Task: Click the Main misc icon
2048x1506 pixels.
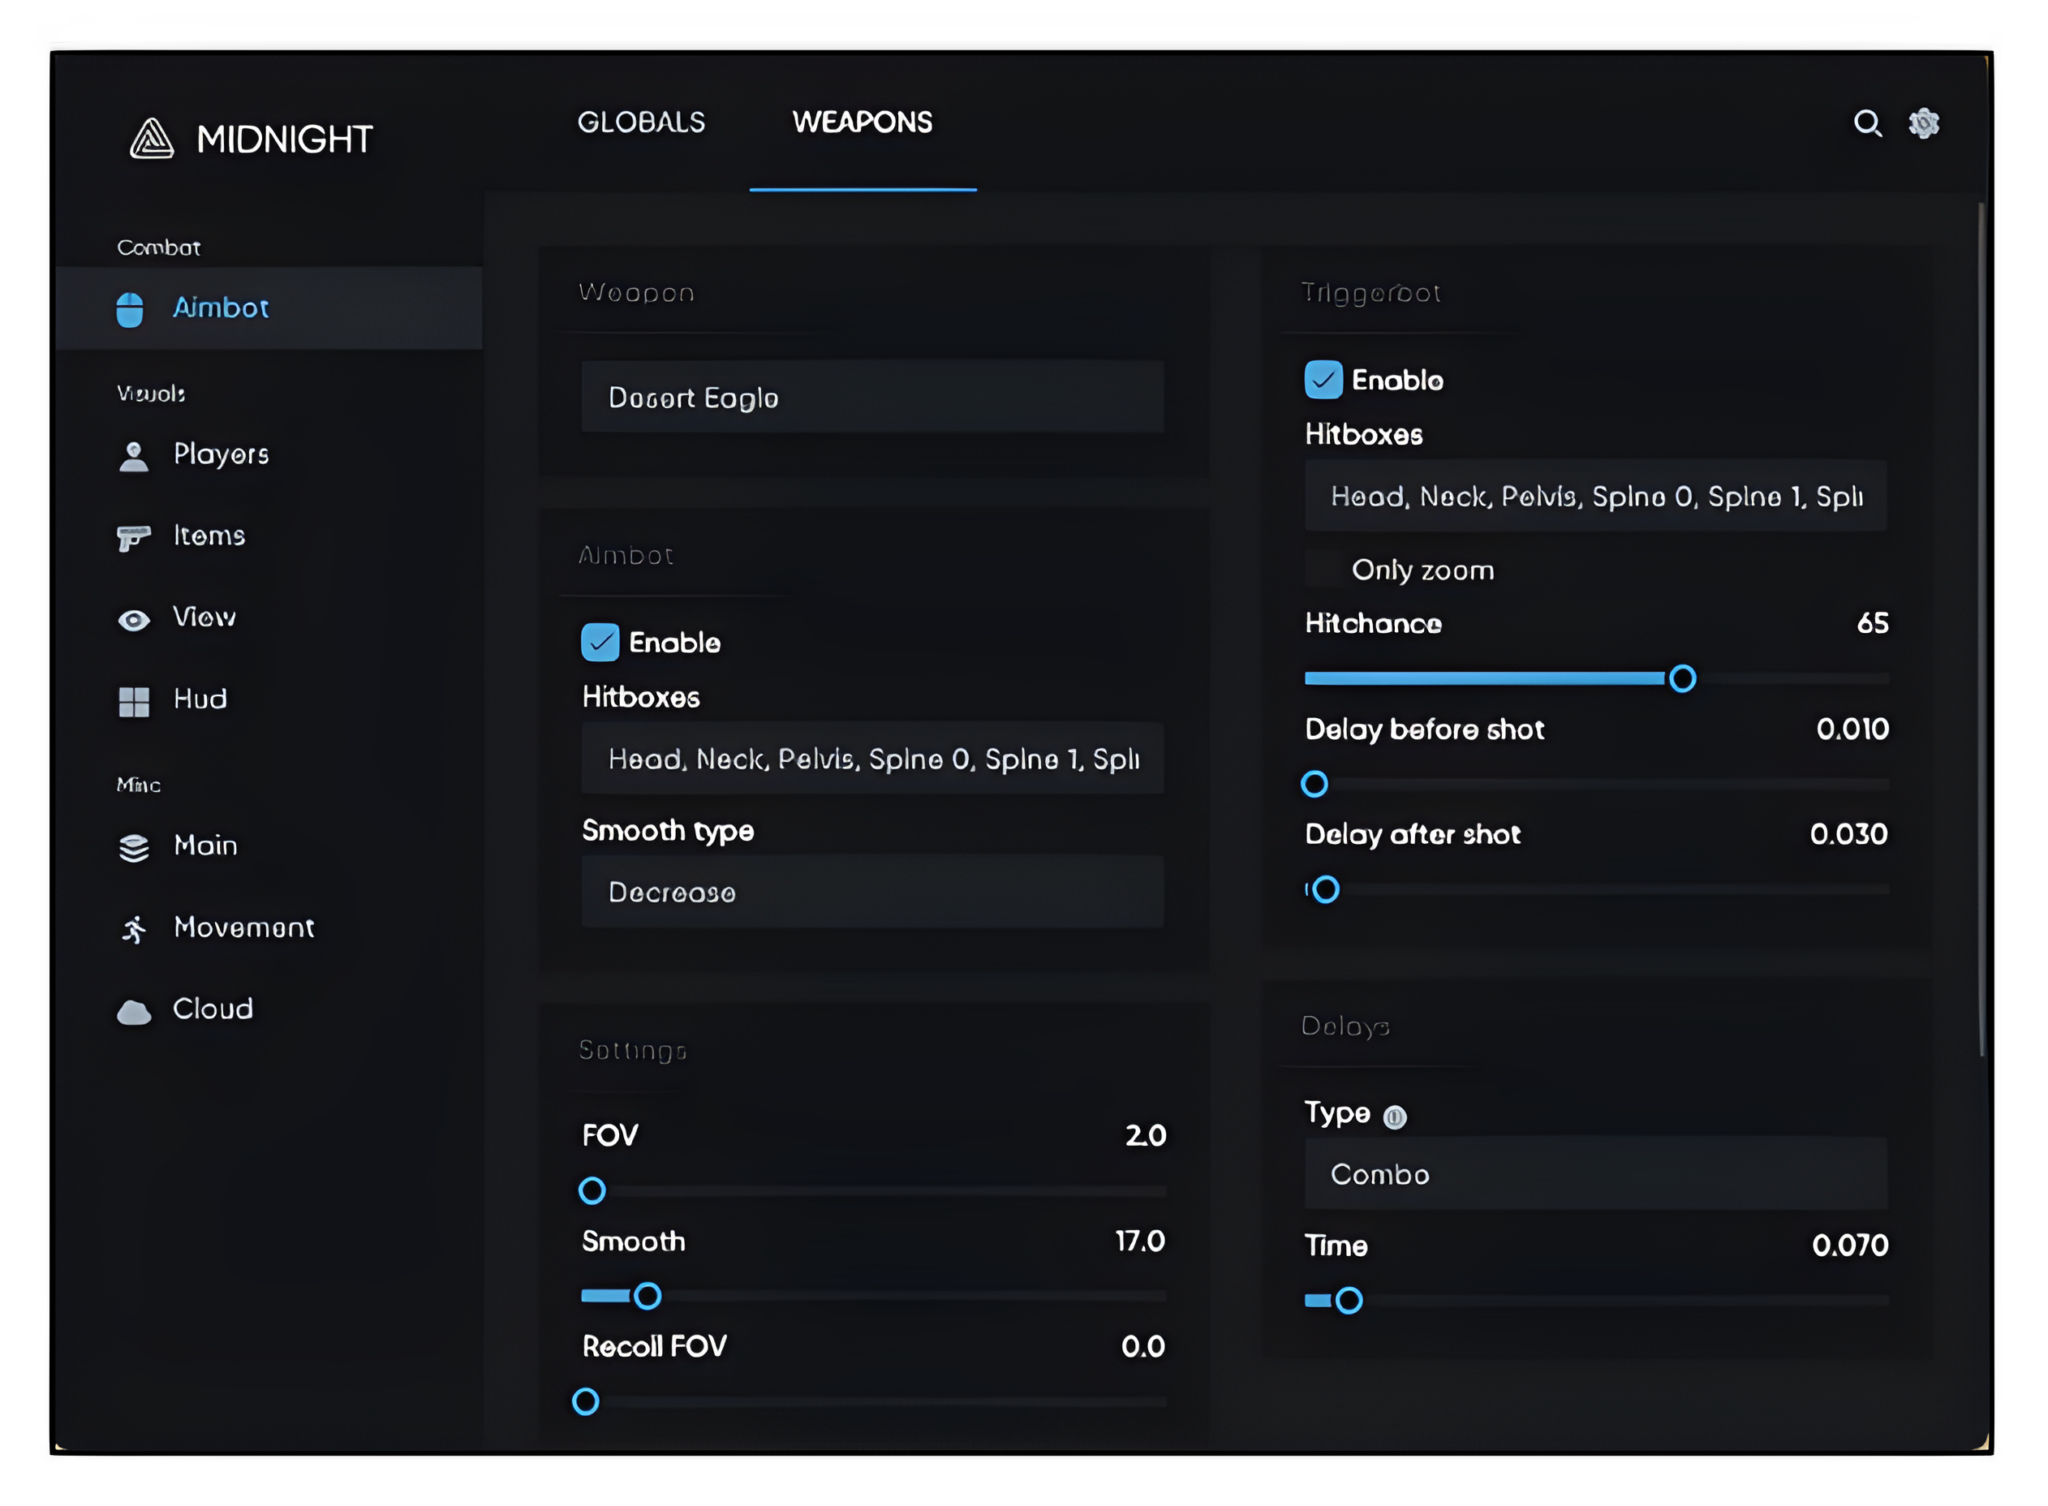Action: pos(134,844)
